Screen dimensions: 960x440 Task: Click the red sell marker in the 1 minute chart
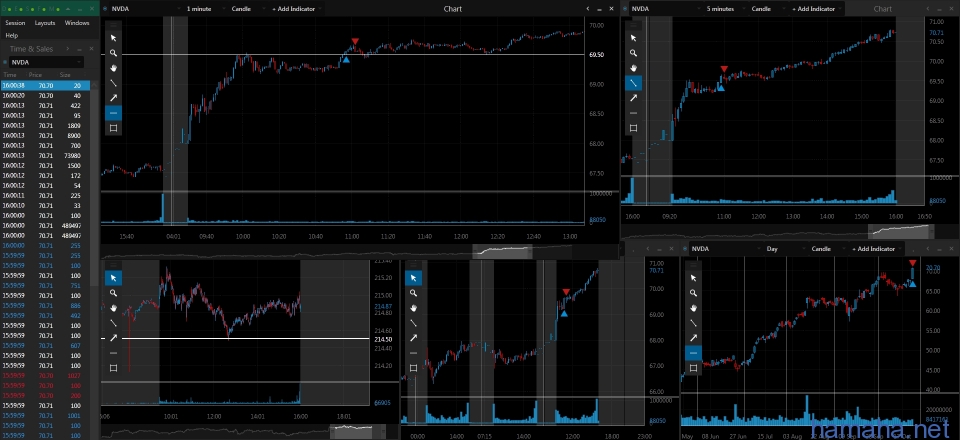point(354,42)
